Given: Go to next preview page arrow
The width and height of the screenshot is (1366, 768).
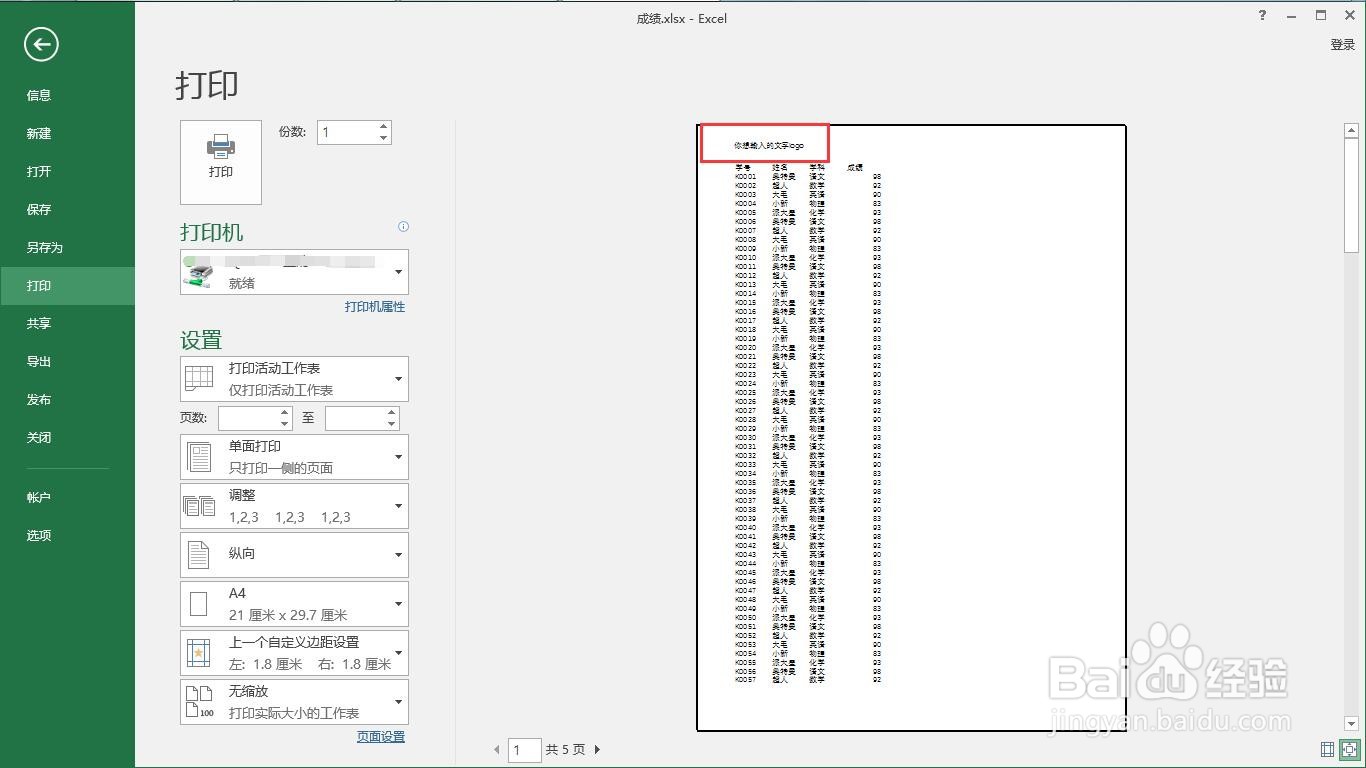Looking at the screenshot, I should [598, 749].
